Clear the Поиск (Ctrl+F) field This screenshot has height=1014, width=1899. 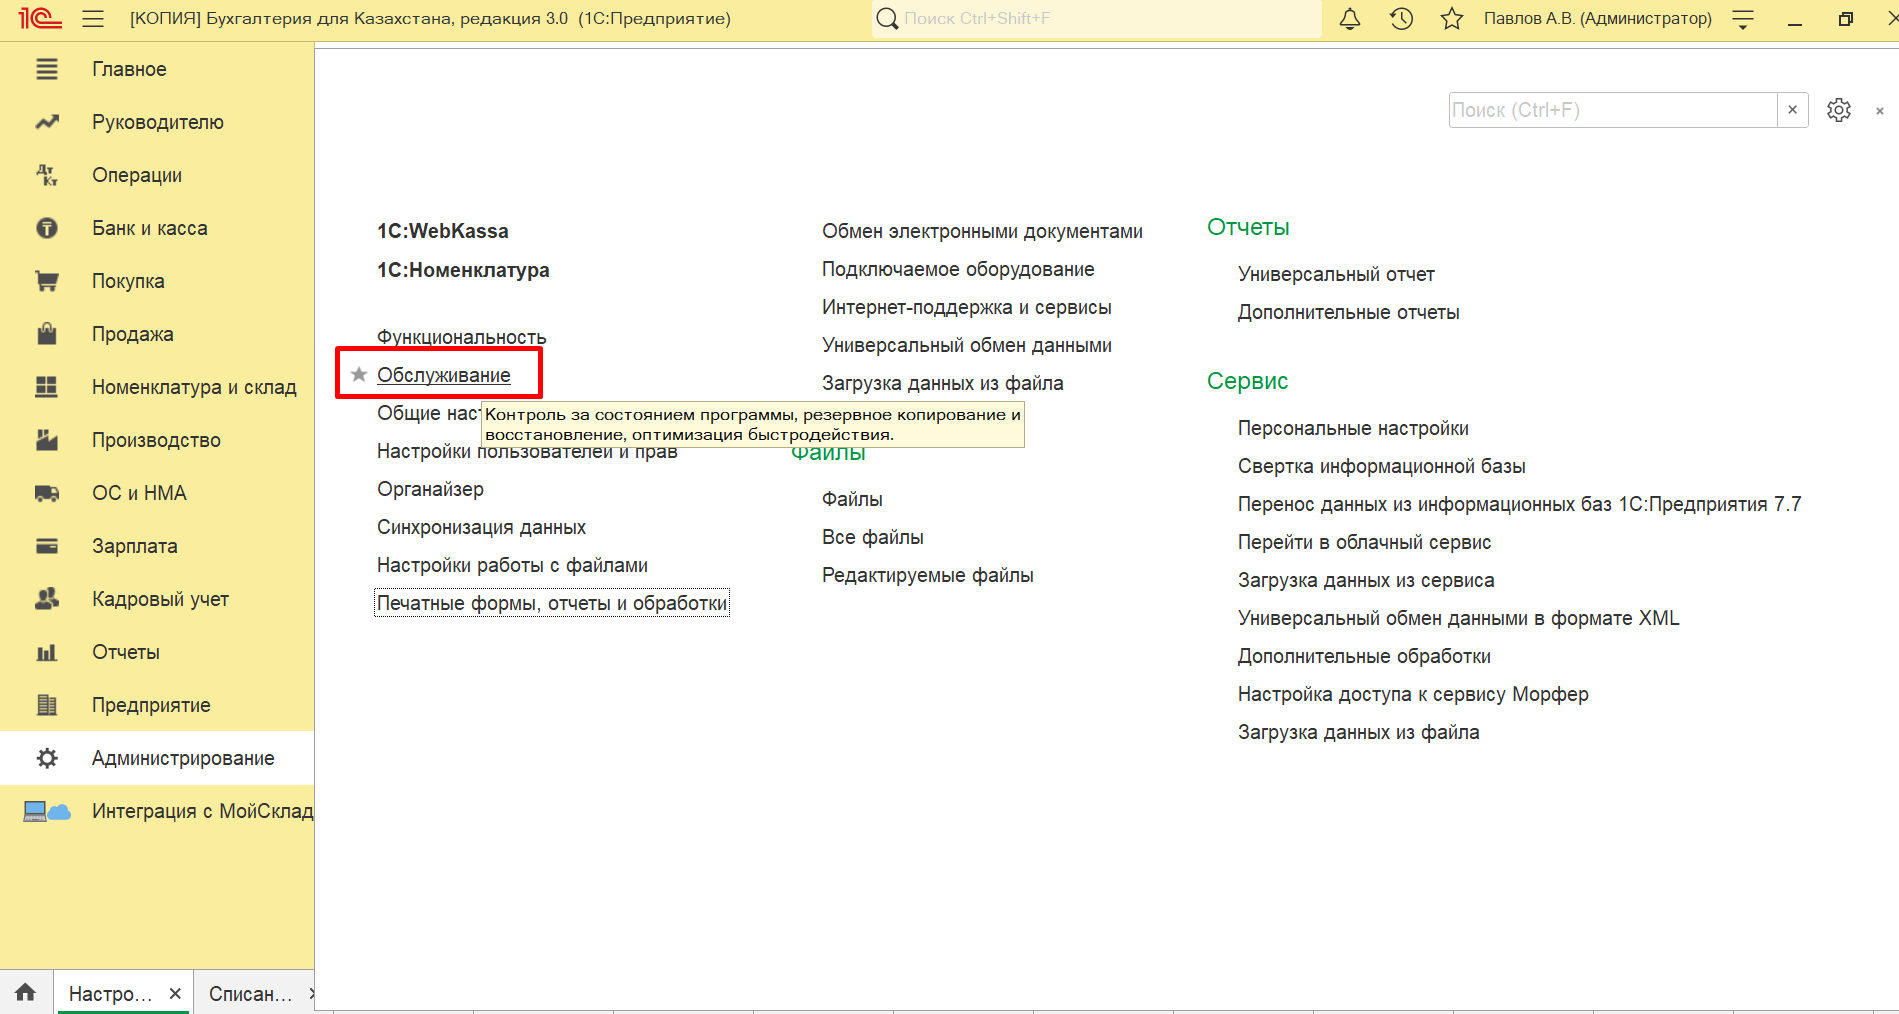(x=1792, y=110)
